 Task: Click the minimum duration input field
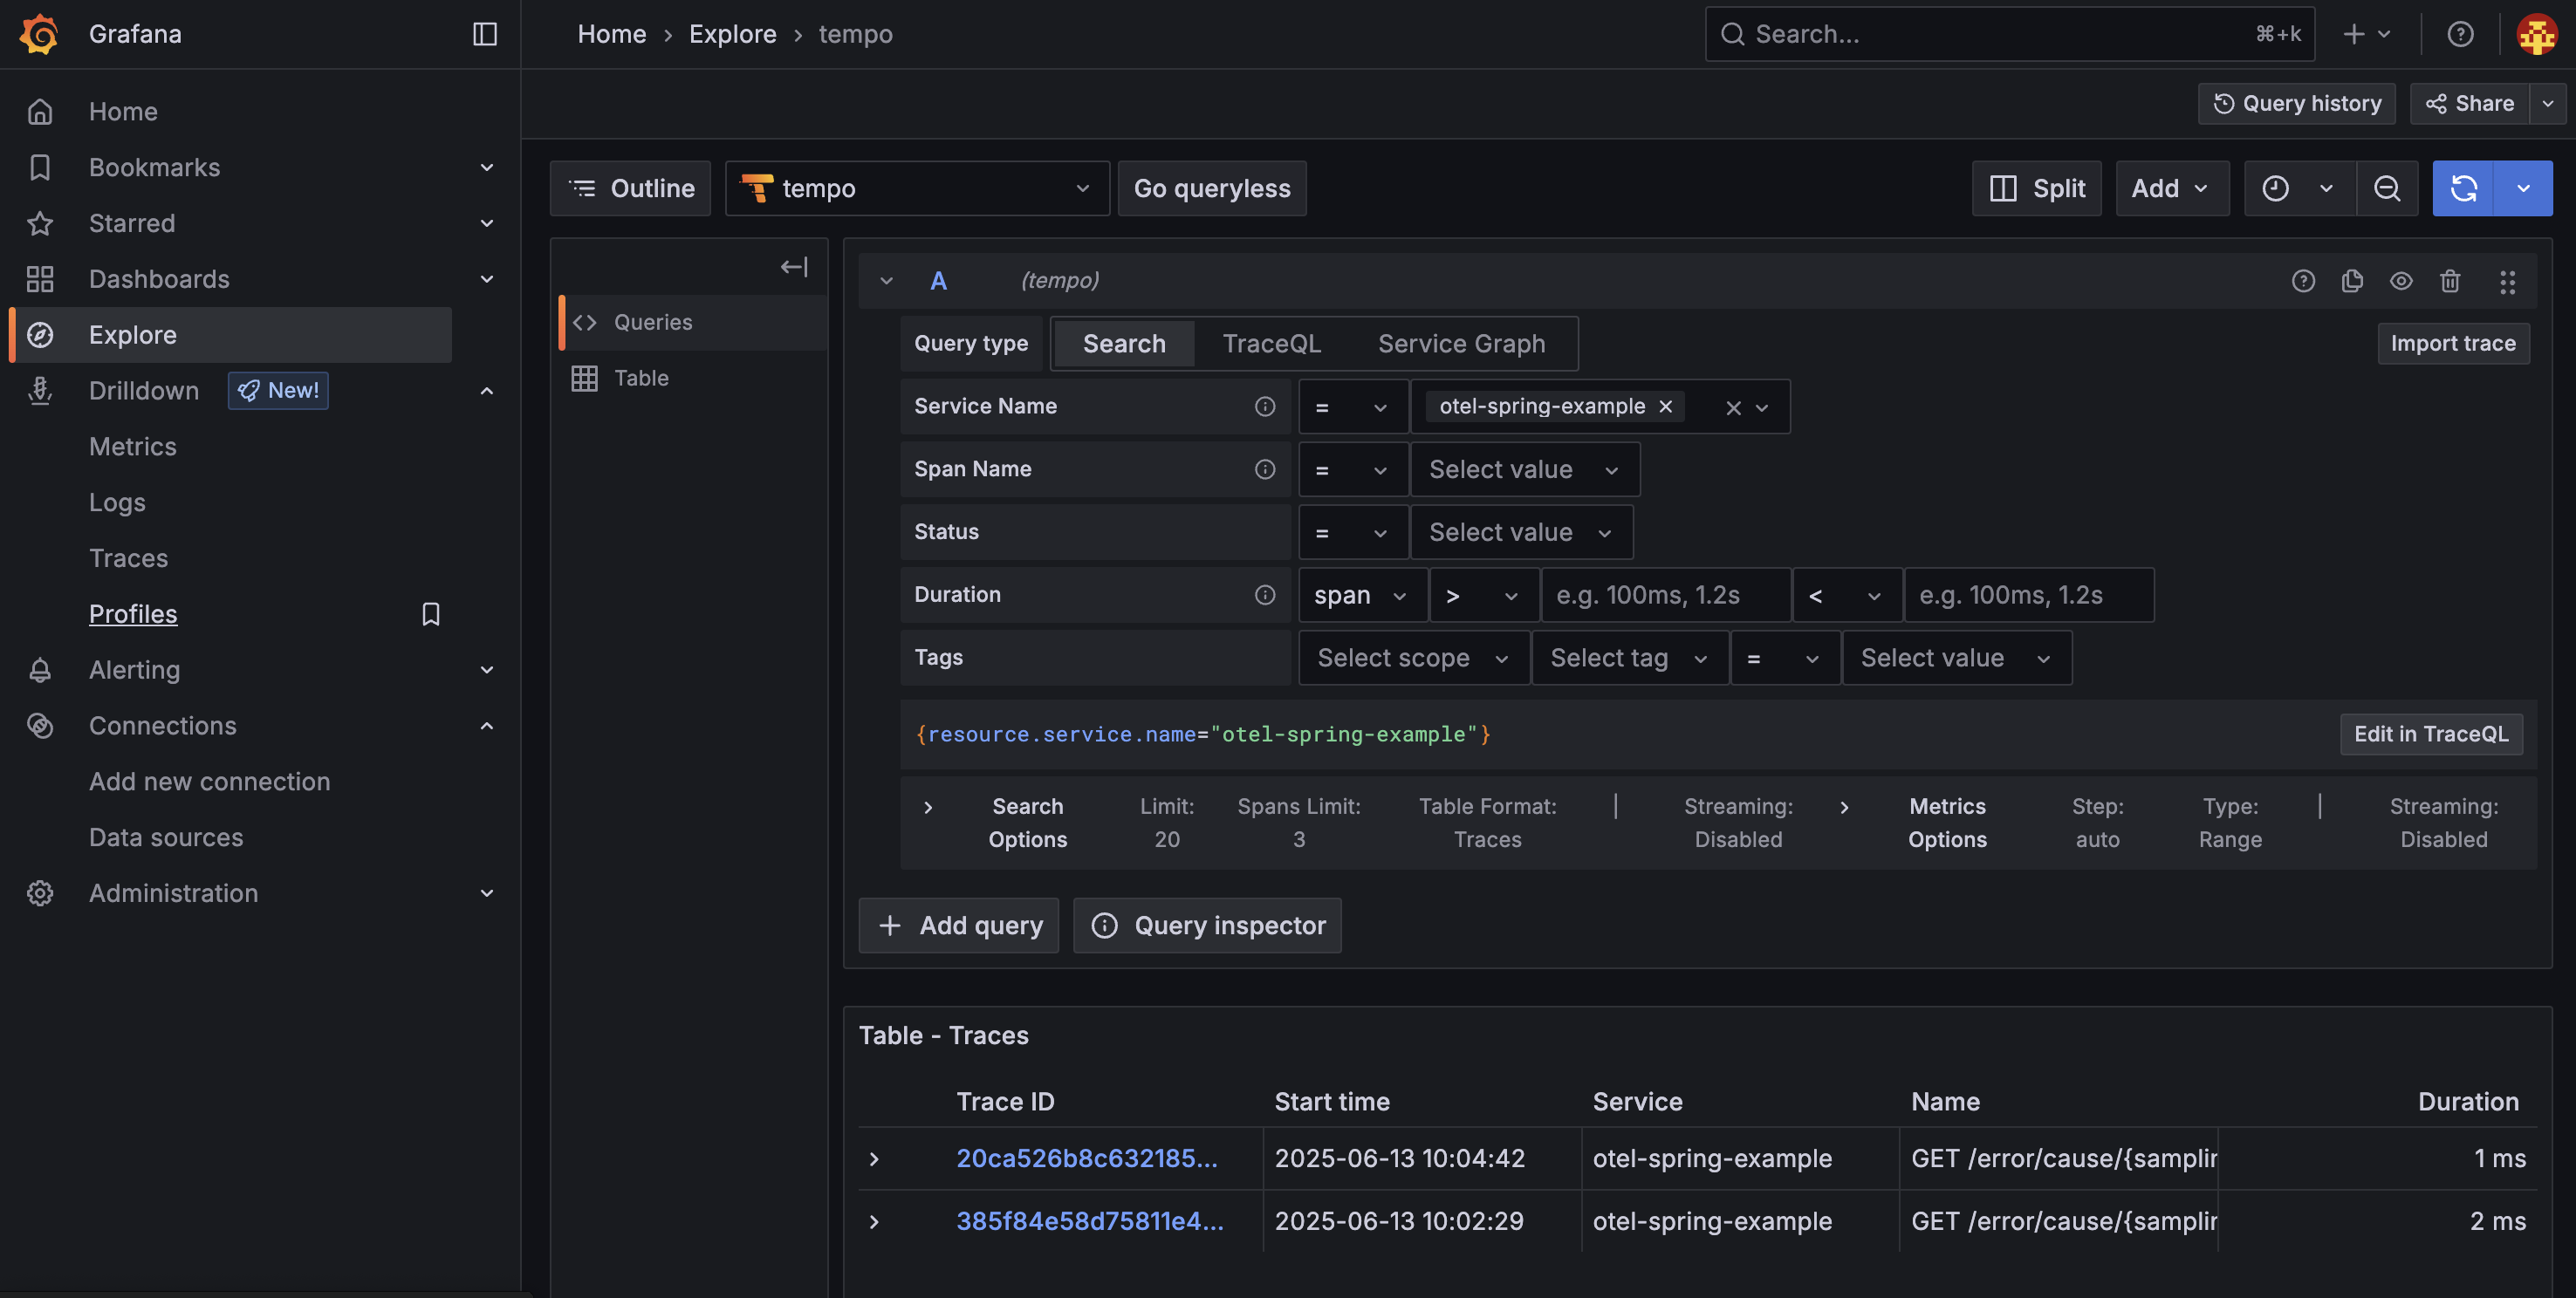coord(1665,595)
